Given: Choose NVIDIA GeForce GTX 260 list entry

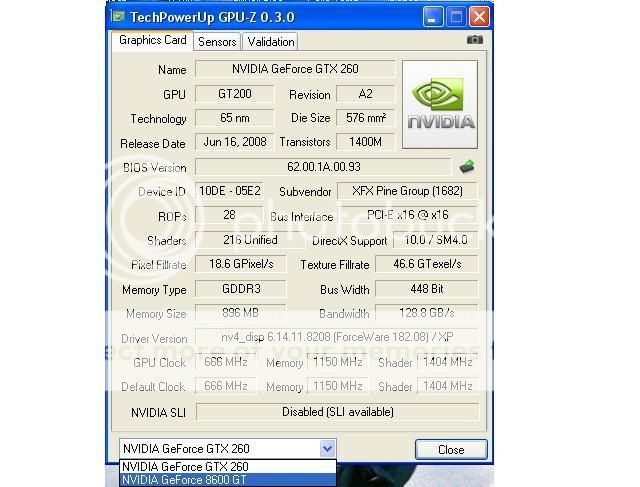Looking at the screenshot, I should click(x=228, y=467).
